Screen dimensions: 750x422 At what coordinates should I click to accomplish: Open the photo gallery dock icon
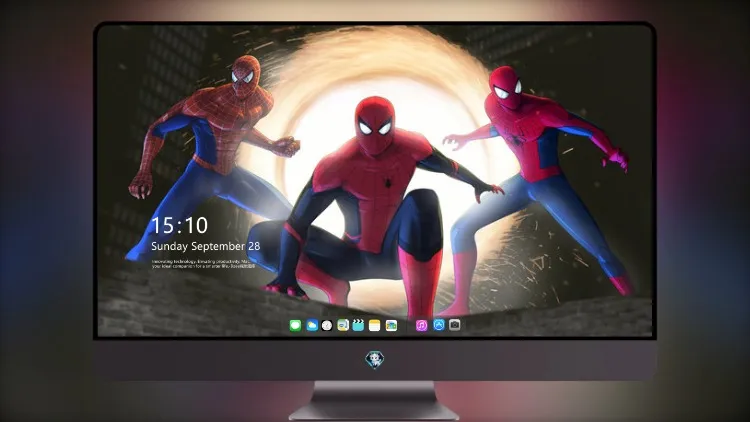[391, 325]
